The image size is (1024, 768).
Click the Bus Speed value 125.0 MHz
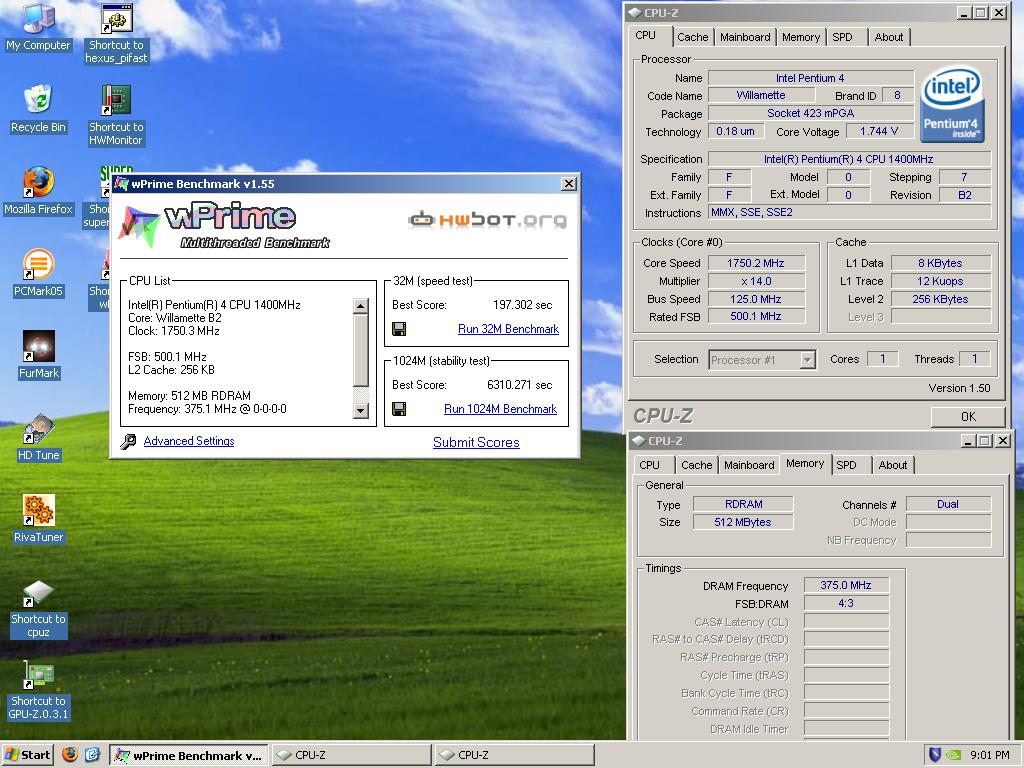[x=756, y=299]
